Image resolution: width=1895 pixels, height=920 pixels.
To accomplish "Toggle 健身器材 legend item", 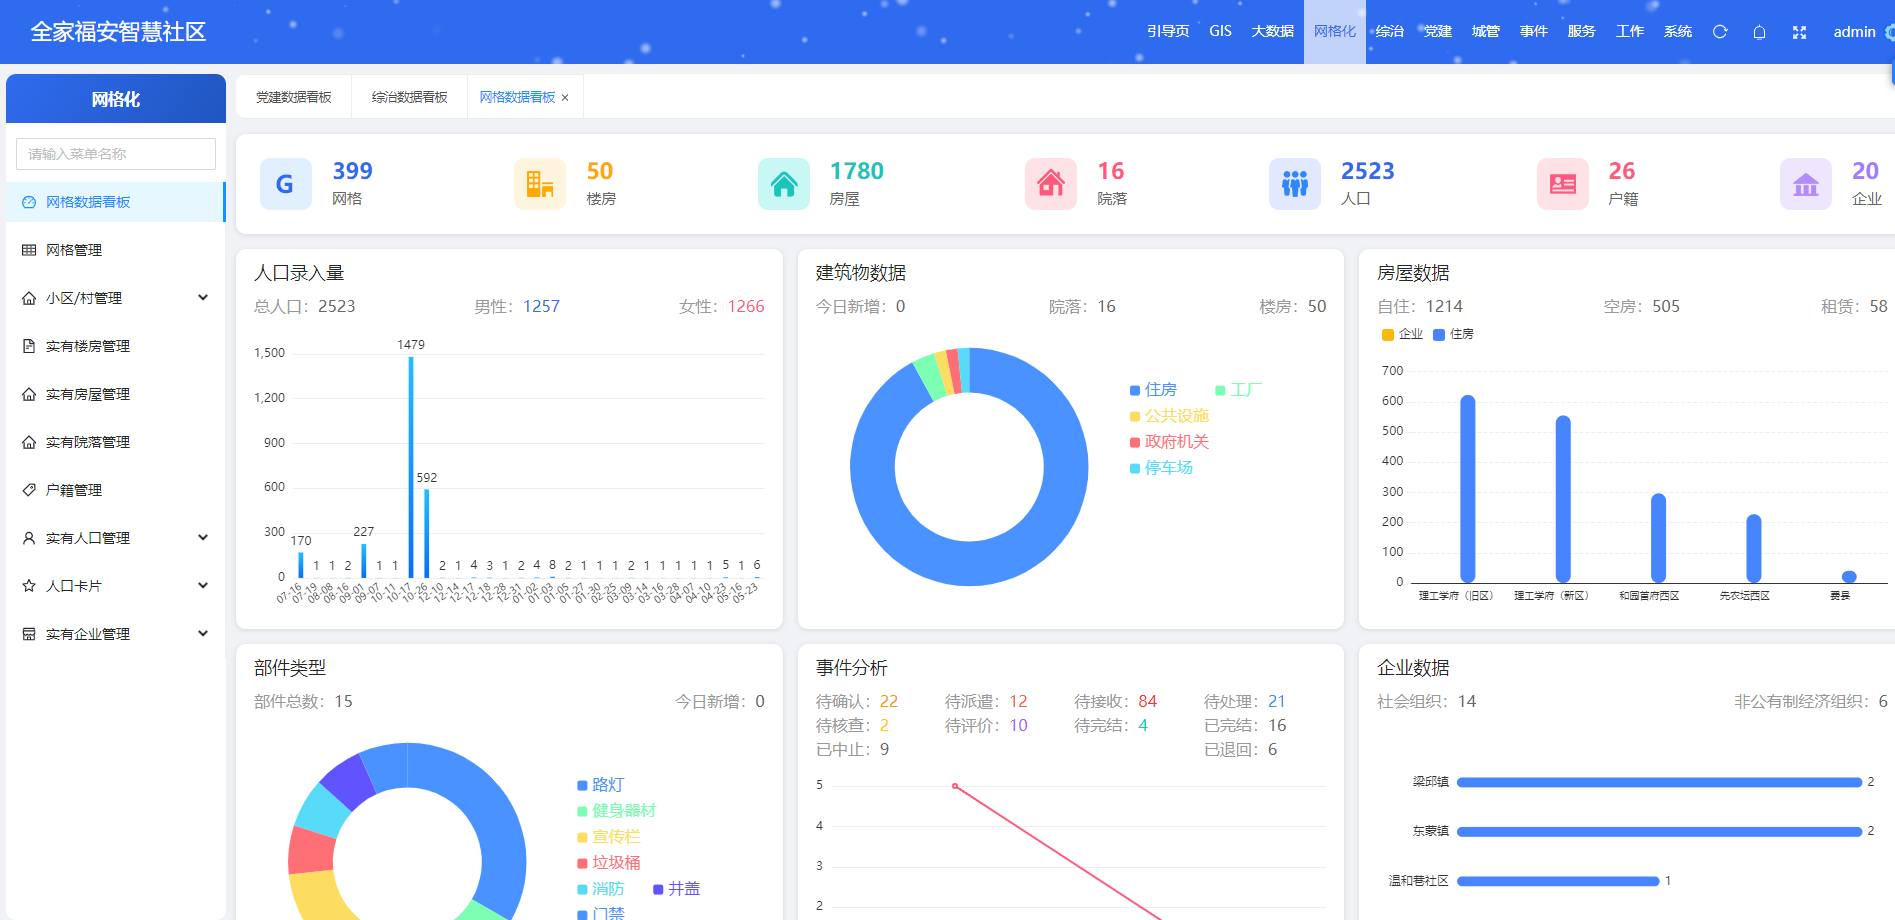I will [616, 811].
